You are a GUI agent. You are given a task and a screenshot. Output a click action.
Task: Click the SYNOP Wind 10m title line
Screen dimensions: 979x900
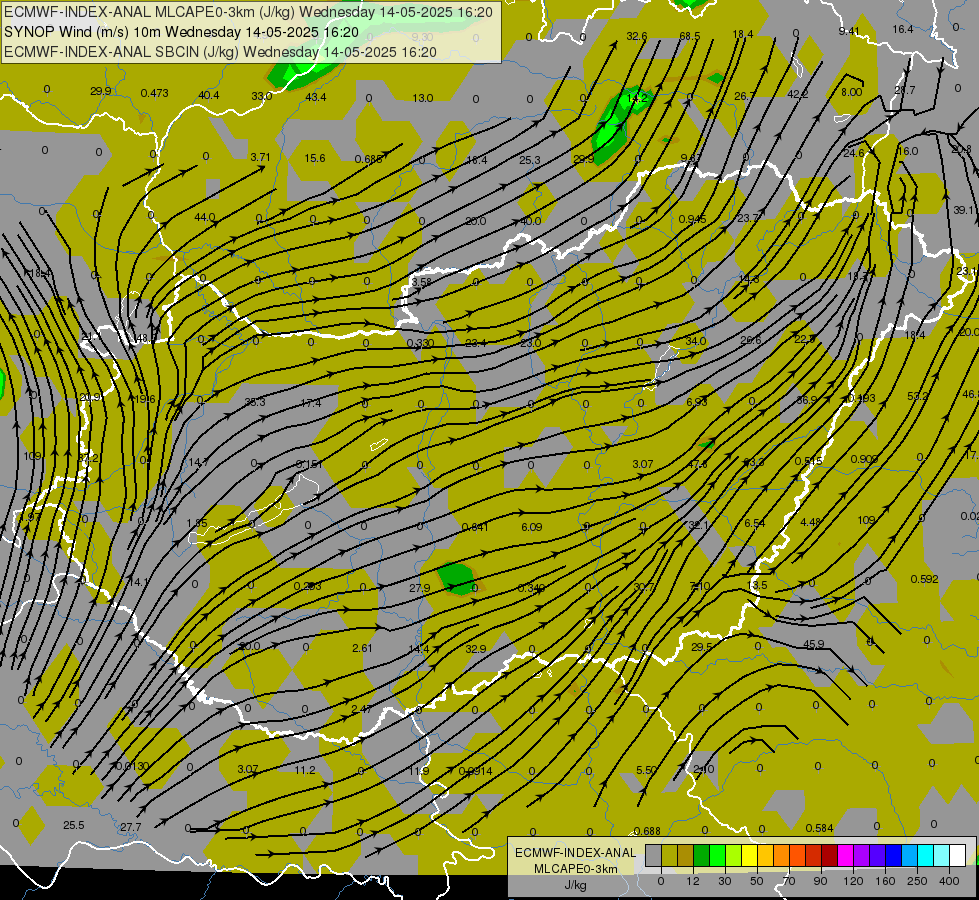coord(181,32)
